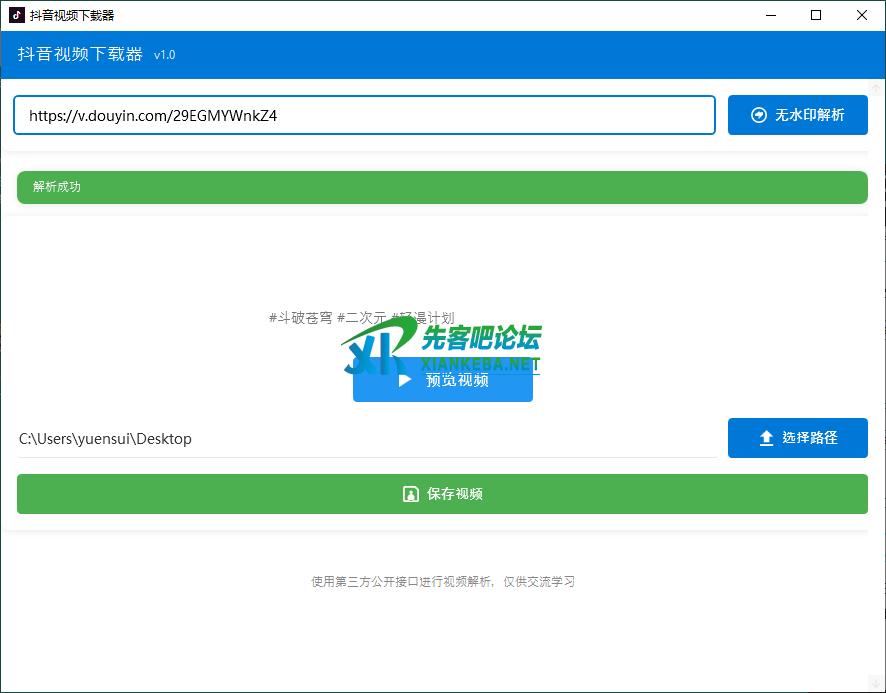This screenshot has width=886, height=693.
Task: Click the green 解析成功 status banner
Action: [x=442, y=187]
